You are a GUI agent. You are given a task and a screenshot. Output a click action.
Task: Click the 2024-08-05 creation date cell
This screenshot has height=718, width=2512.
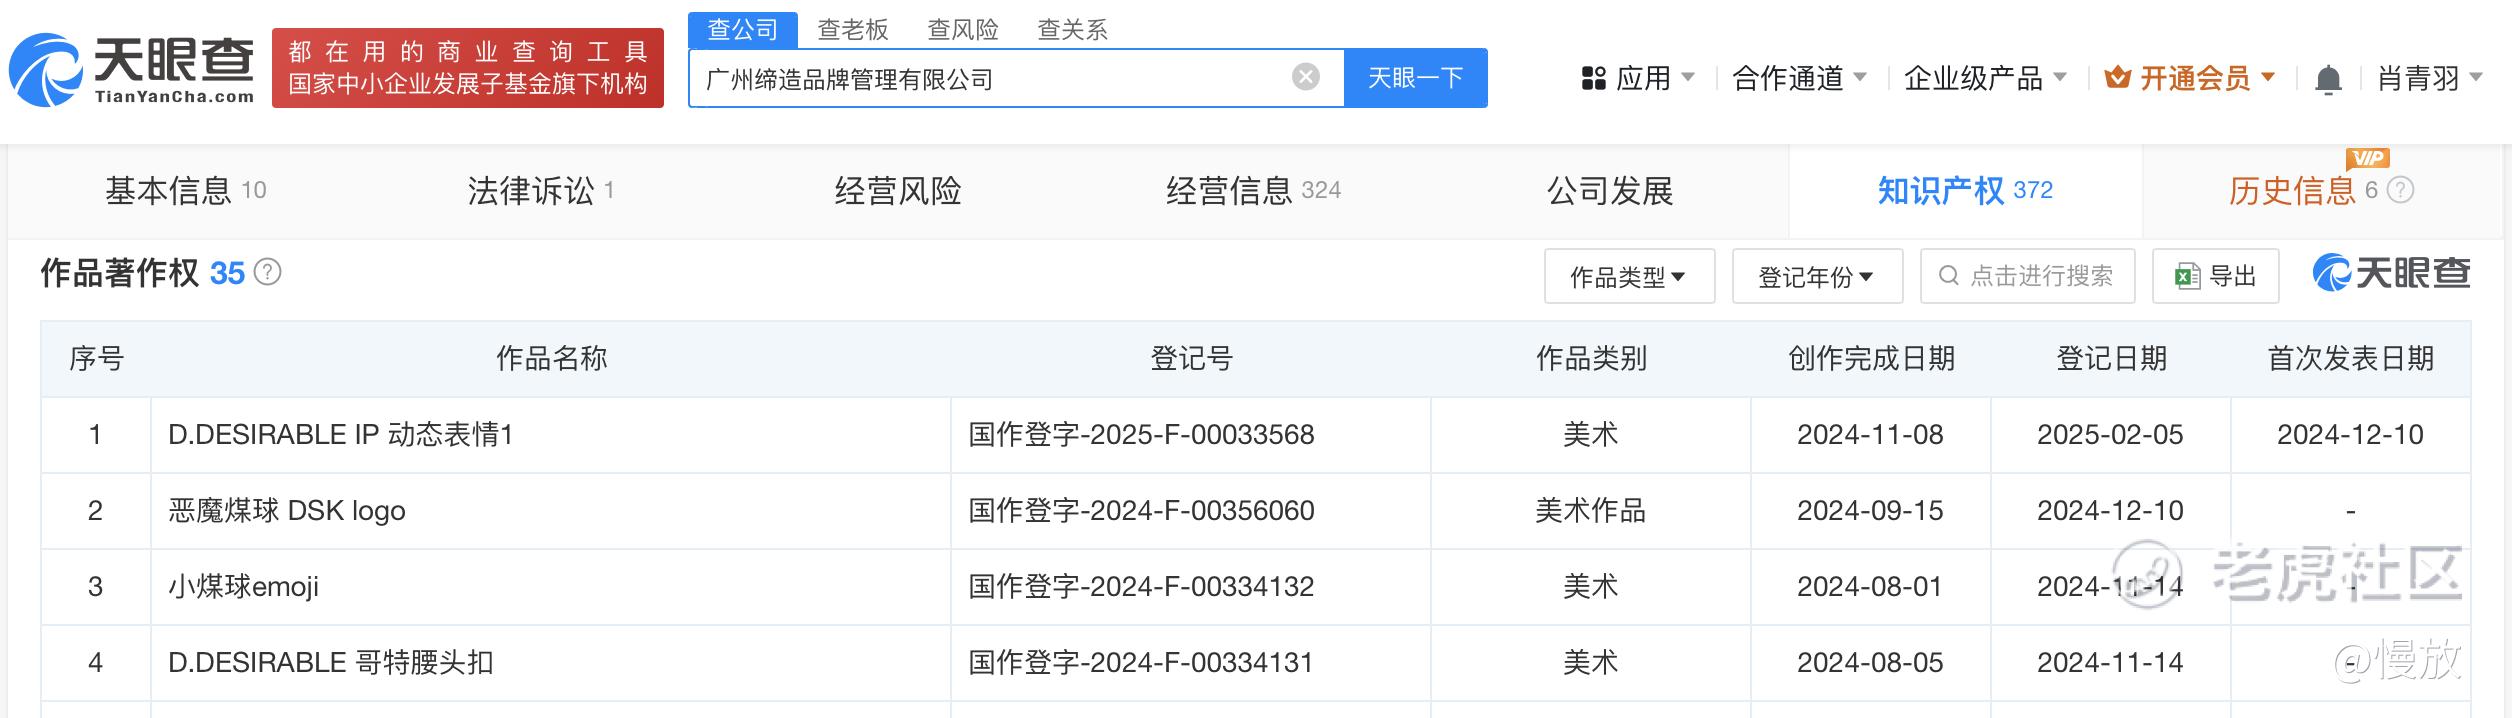1870,662
